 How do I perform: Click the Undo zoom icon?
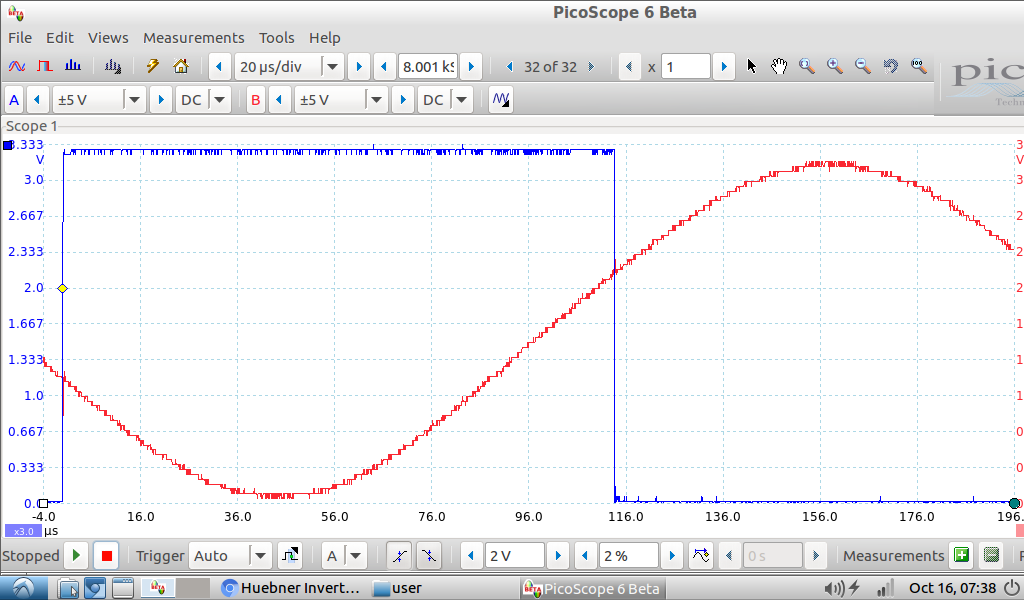coord(890,67)
